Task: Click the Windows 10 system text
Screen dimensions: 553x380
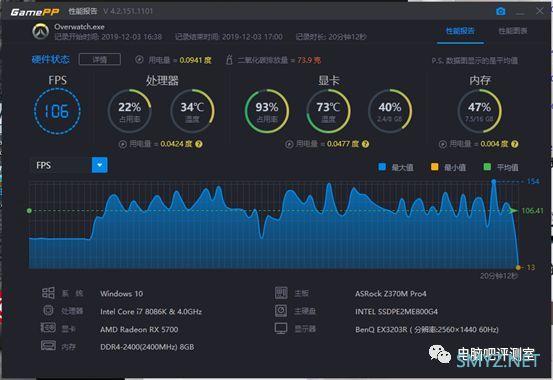Action: [122, 294]
